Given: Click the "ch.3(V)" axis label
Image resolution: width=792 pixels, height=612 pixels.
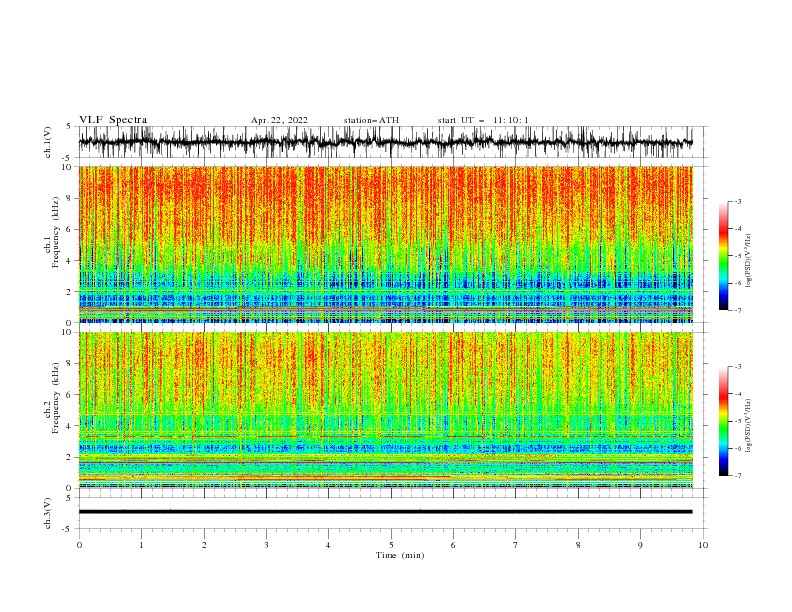Looking at the screenshot, I should pos(48,513).
